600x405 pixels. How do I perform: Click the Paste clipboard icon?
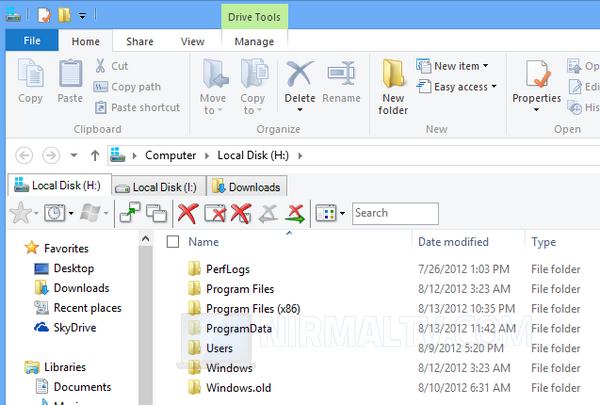point(70,73)
